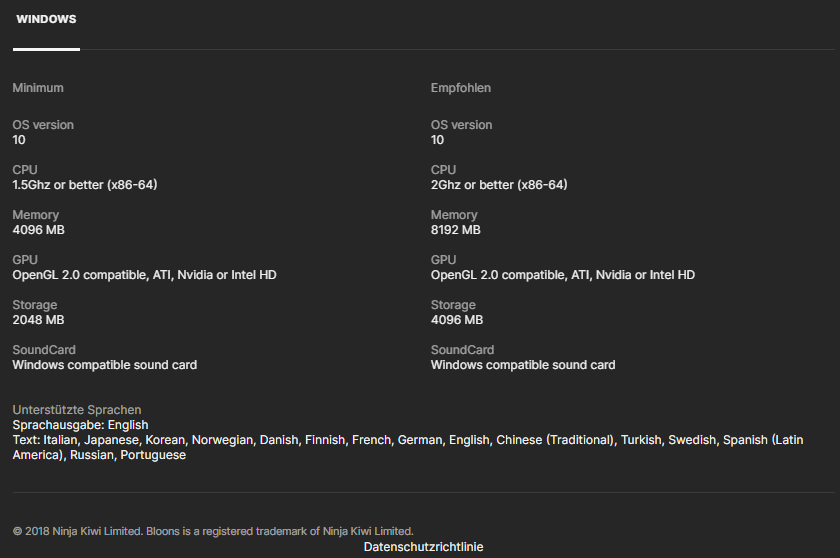The image size is (840, 558).
Task: Click the 2Ghz or better CPU value
Action: (499, 185)
